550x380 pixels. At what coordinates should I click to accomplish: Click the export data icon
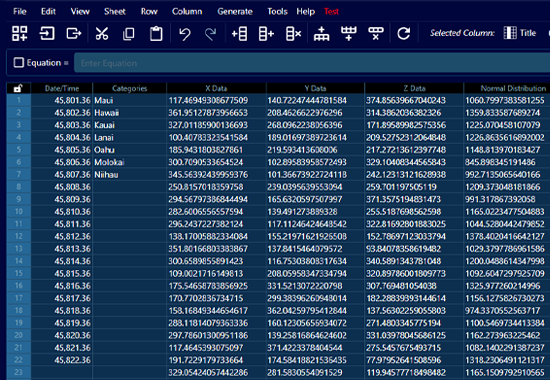click(74, 33)
